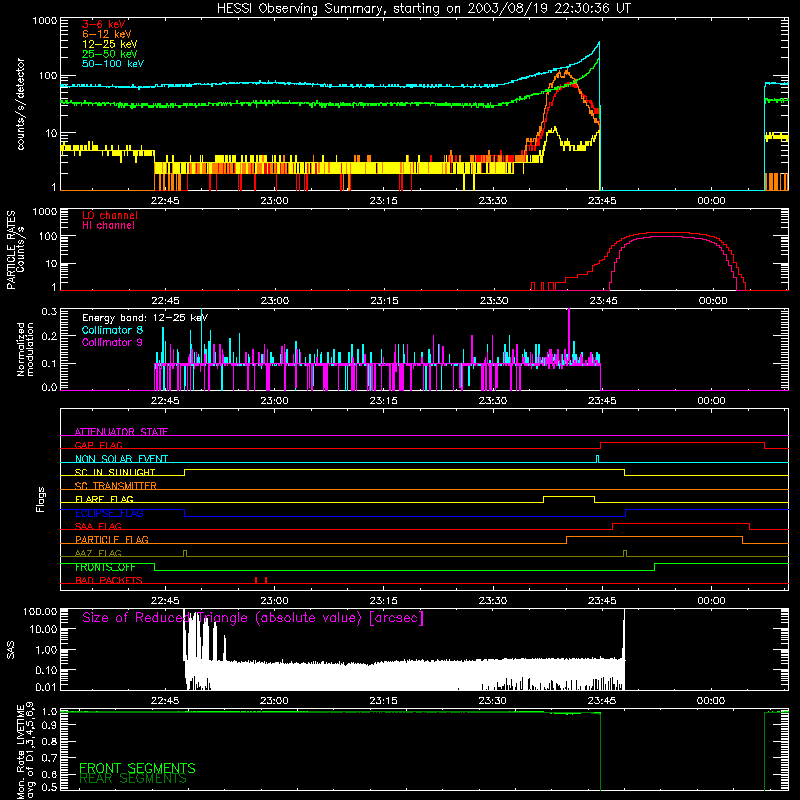The image size is (800, 800).
Task: Click the NON SOLAR EVENT flag label
Action: pyautogui.click(x=121, y=459)
